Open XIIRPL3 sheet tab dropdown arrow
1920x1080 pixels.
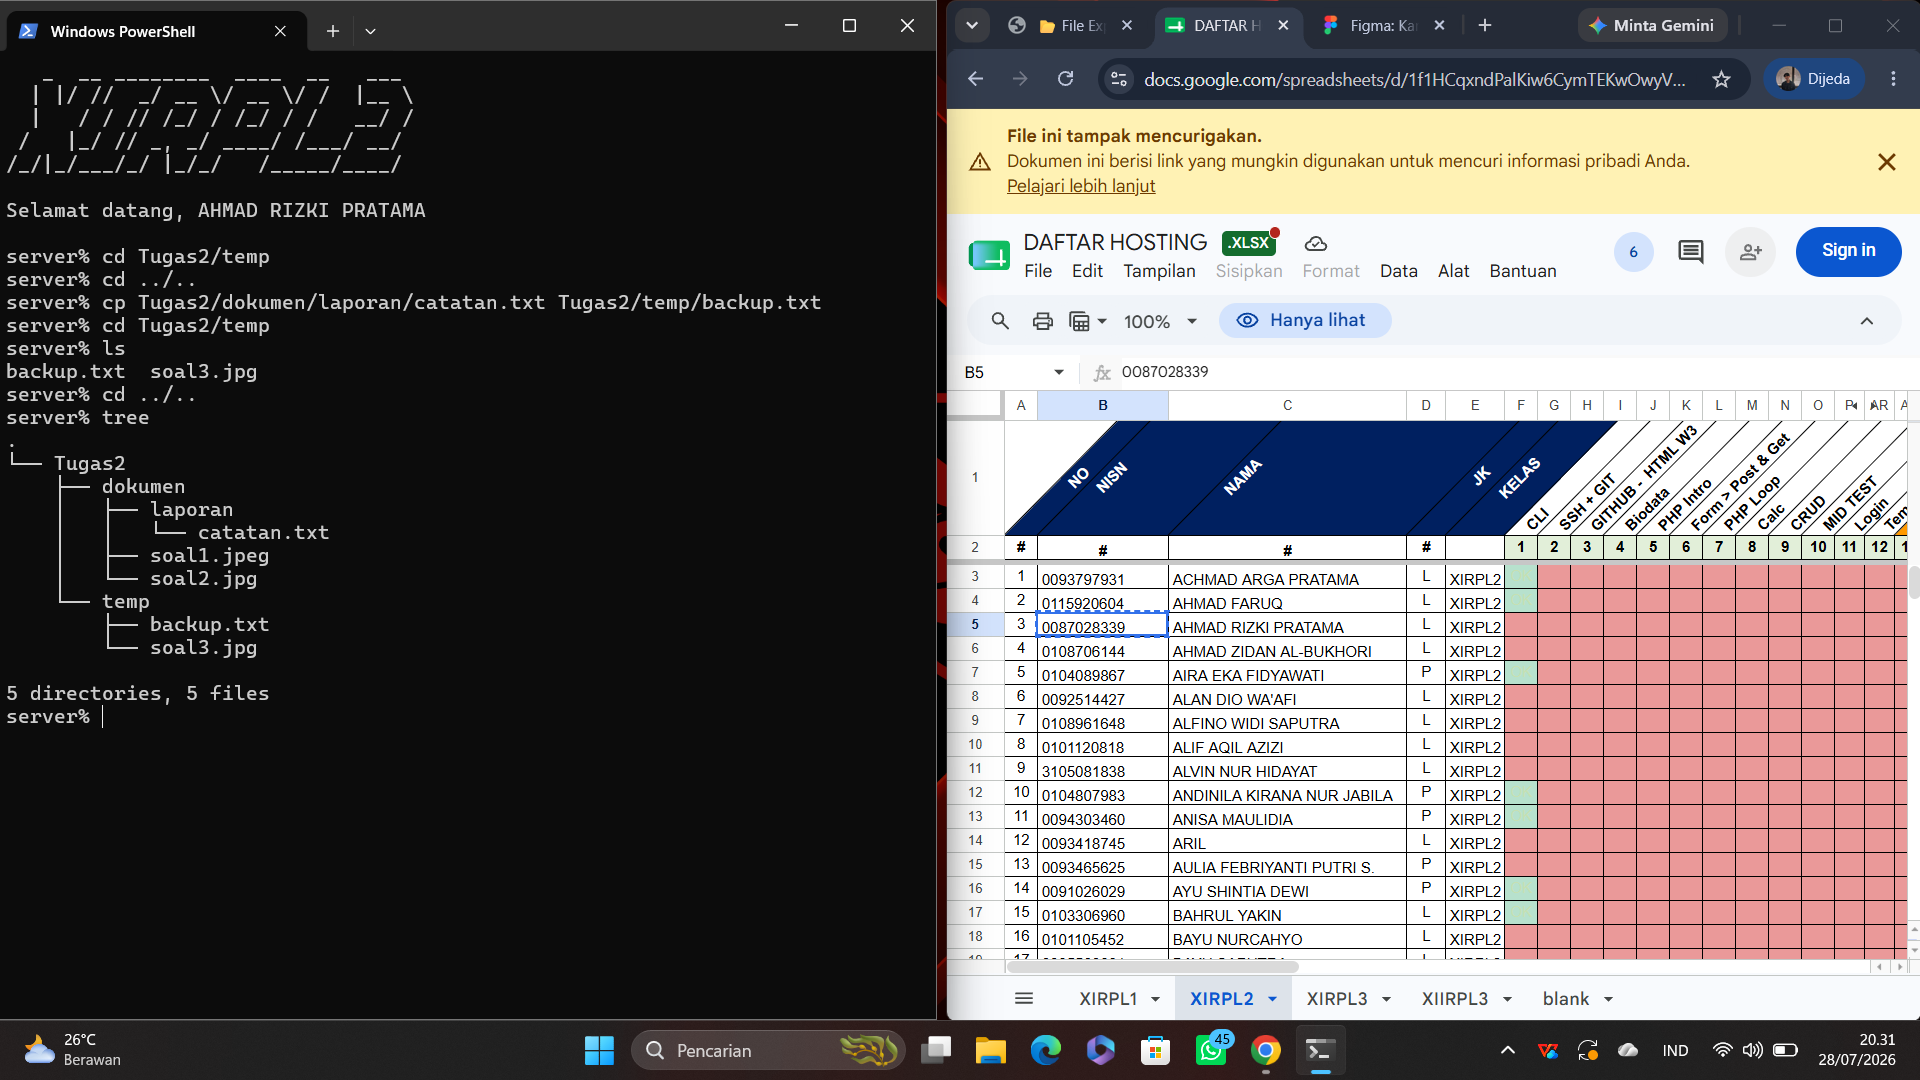1507,999
